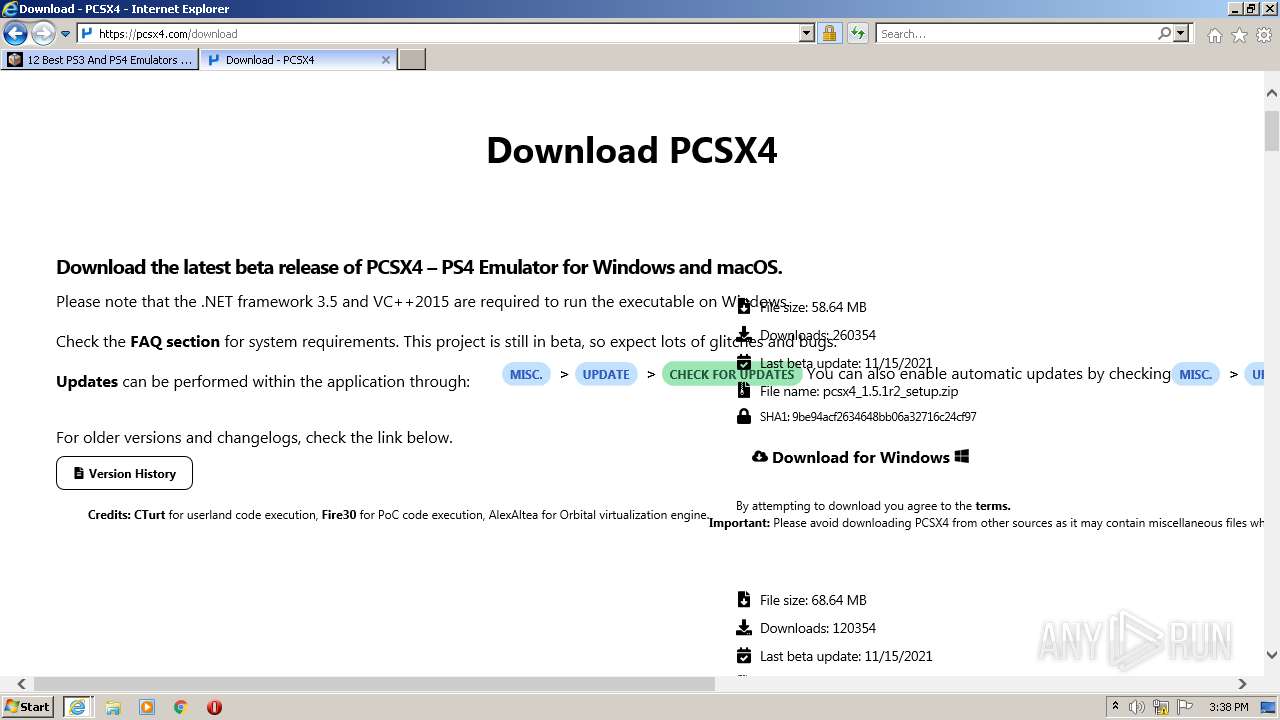Click the 3:38 PM system clock

1228,707
